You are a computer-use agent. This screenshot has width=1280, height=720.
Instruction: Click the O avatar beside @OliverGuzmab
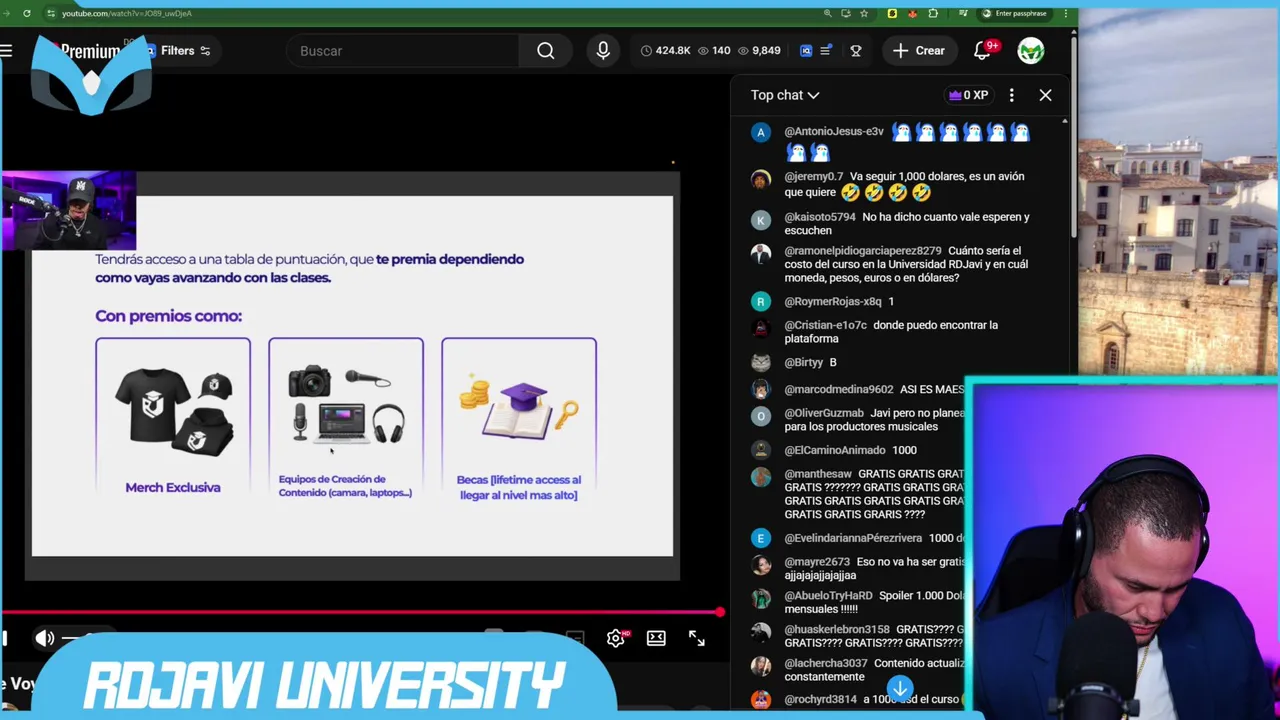761,416
